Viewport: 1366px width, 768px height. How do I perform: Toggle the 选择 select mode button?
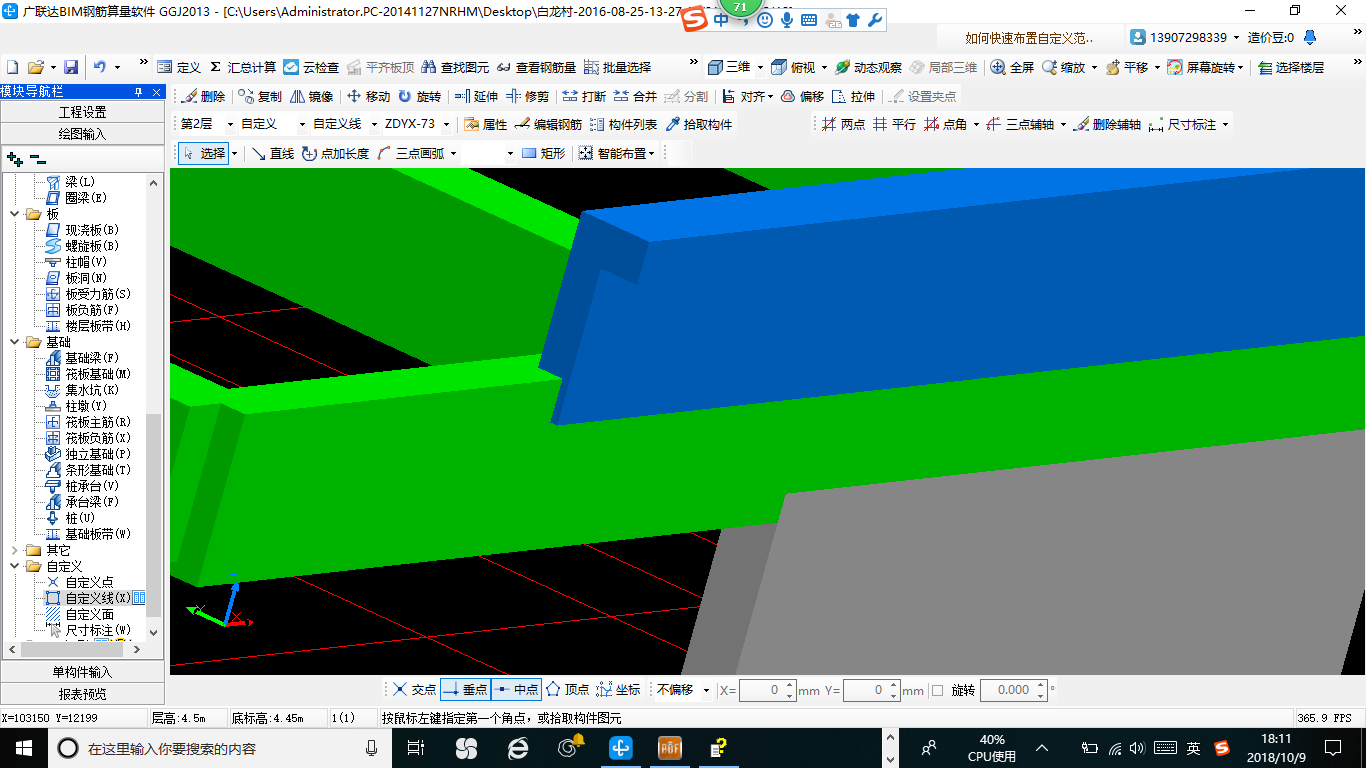205,153
